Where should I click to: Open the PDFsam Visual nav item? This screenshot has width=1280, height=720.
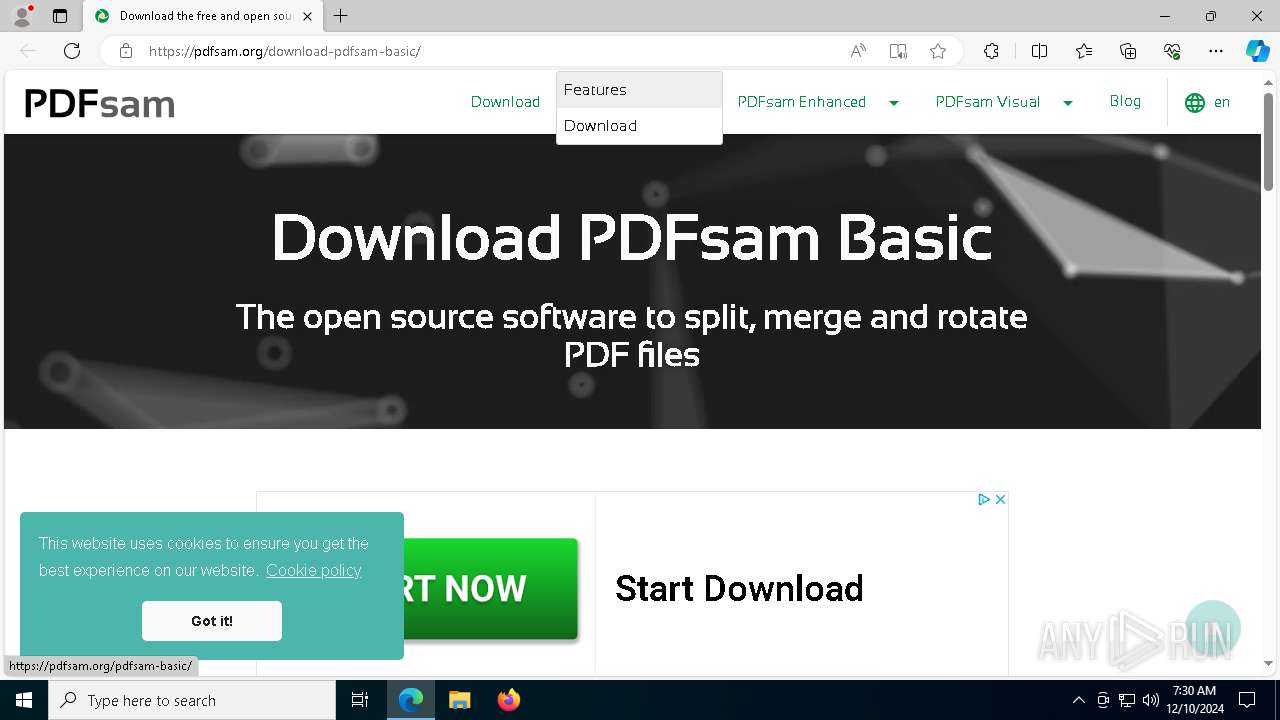tap(988, 102)
